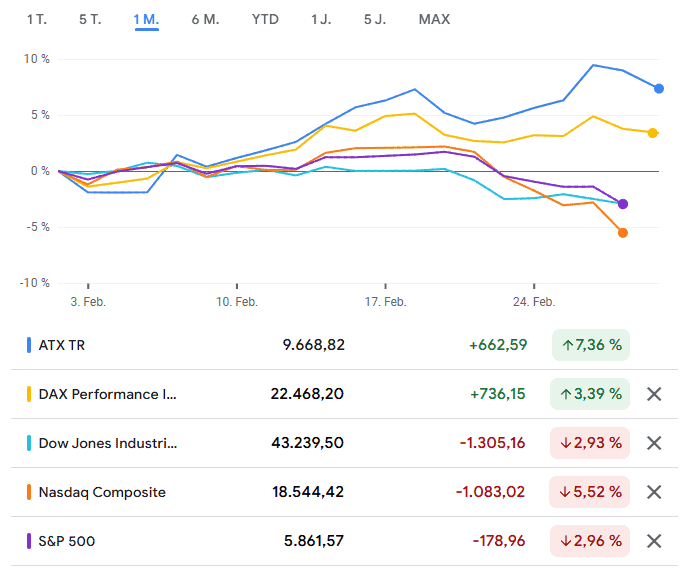Click the blue ATX TR color marker
Screen dimensions: 684x572
point(29,345)
